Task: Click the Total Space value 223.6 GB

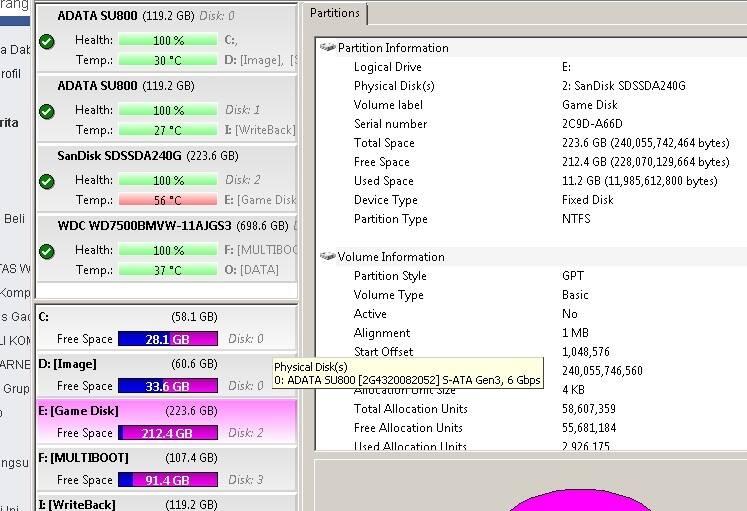Action: tap(646, 143)
